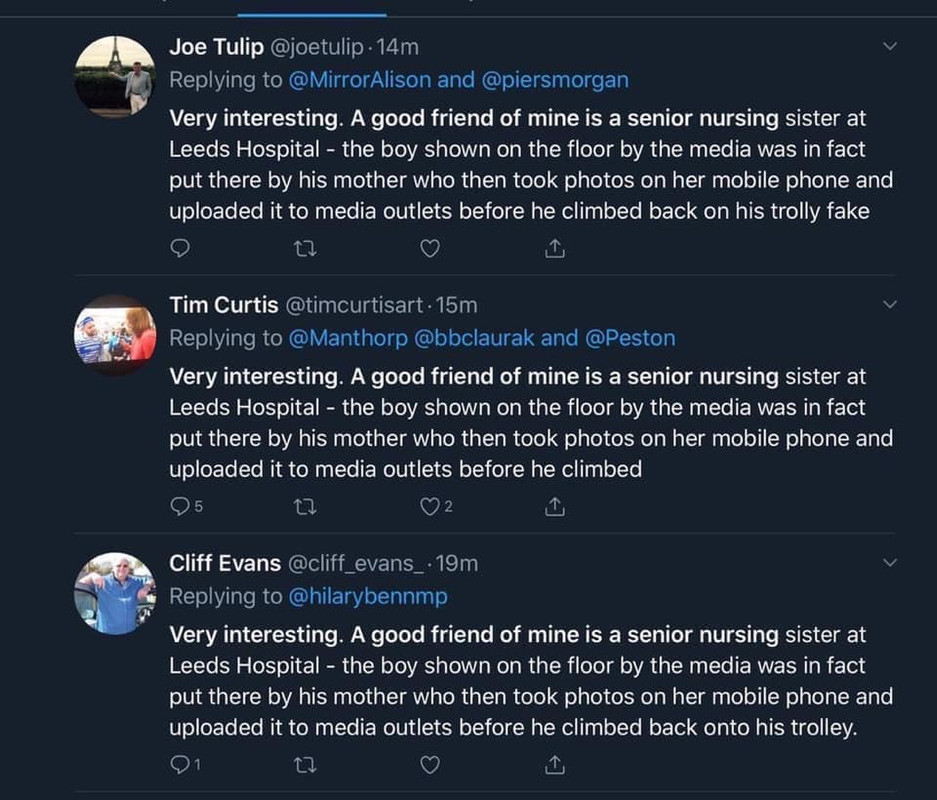The height and width of the screenshot is (800, 937).
Task: Like Tim Curtis's tweet
Action: pyautogui.click(x=429, y=507)
